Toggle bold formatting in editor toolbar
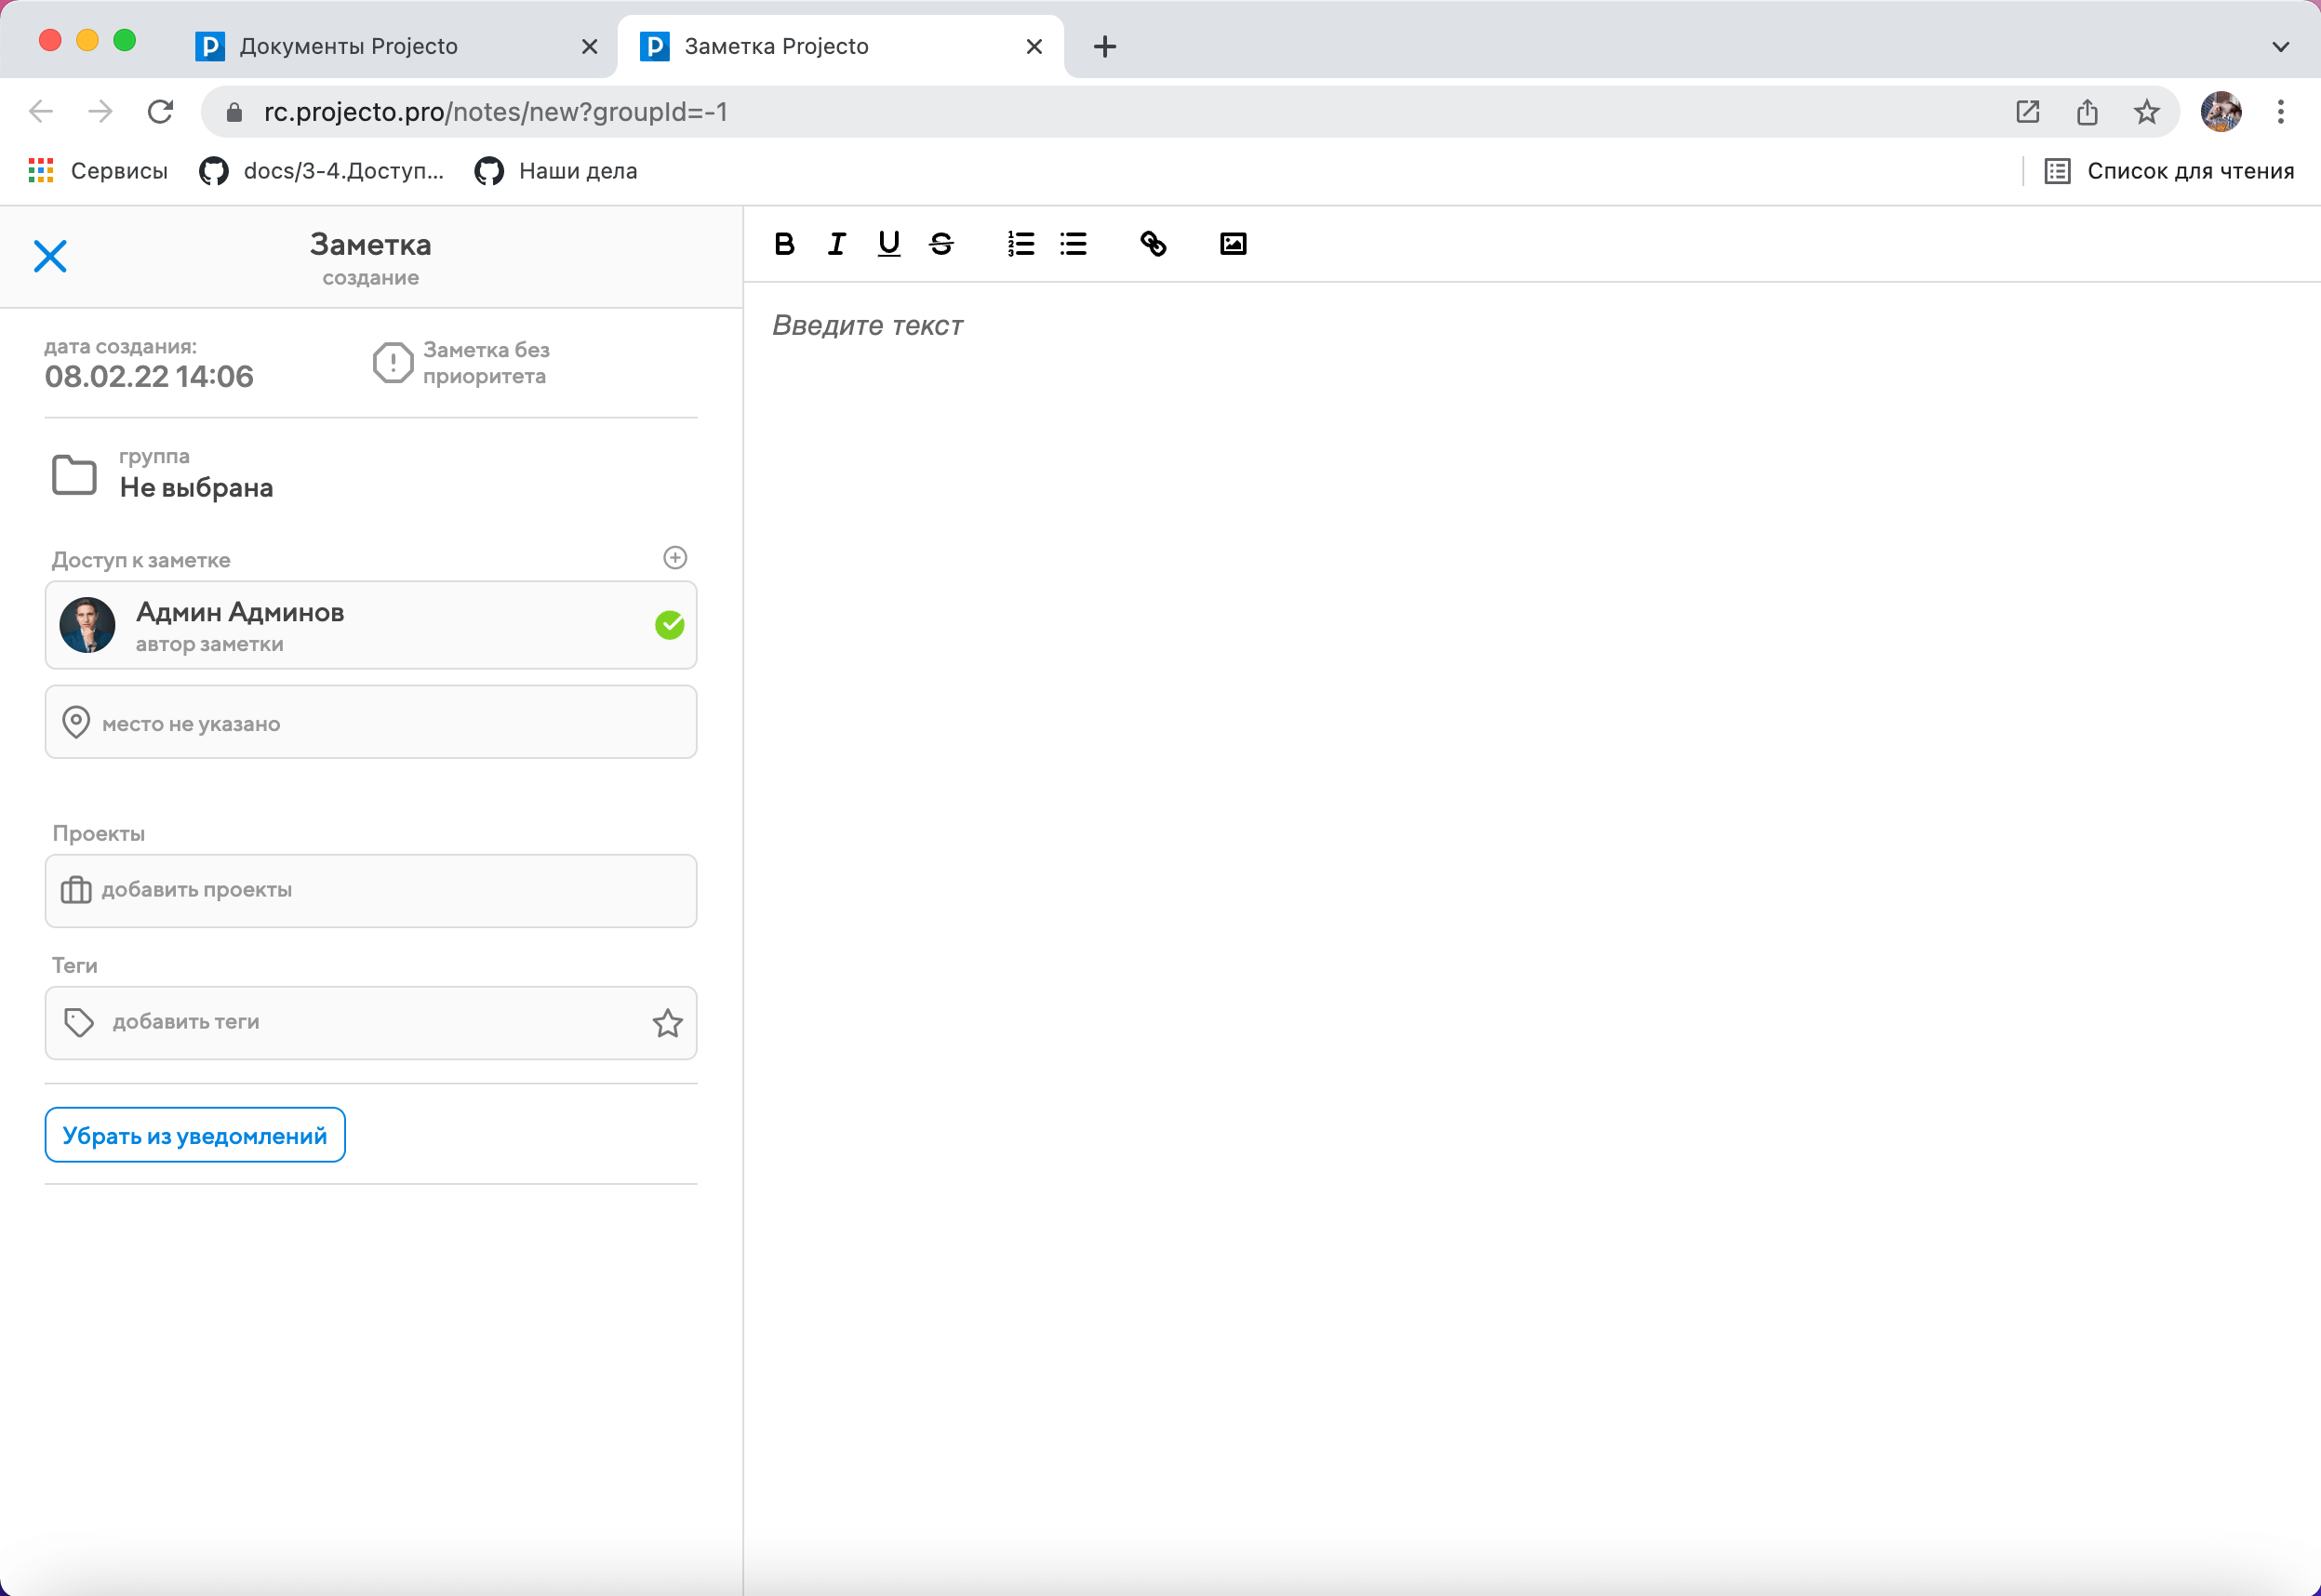This screenshot has width=2321, height=1596. click(784, 244)
